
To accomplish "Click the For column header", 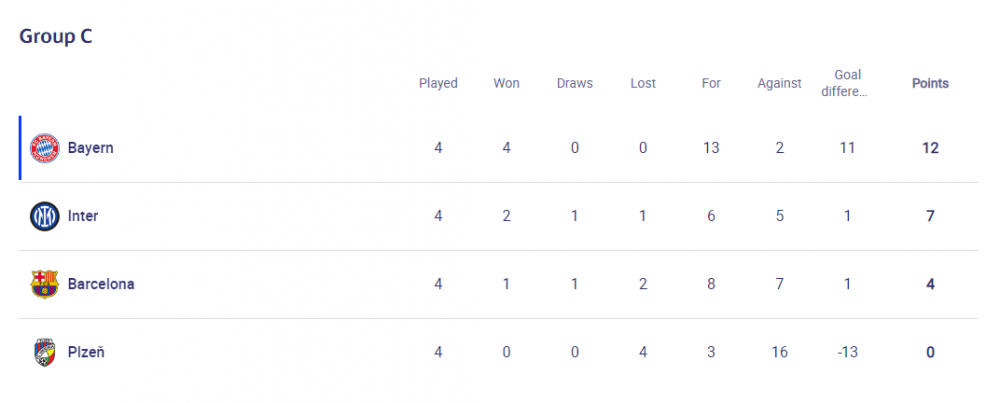I will (711, 84).
